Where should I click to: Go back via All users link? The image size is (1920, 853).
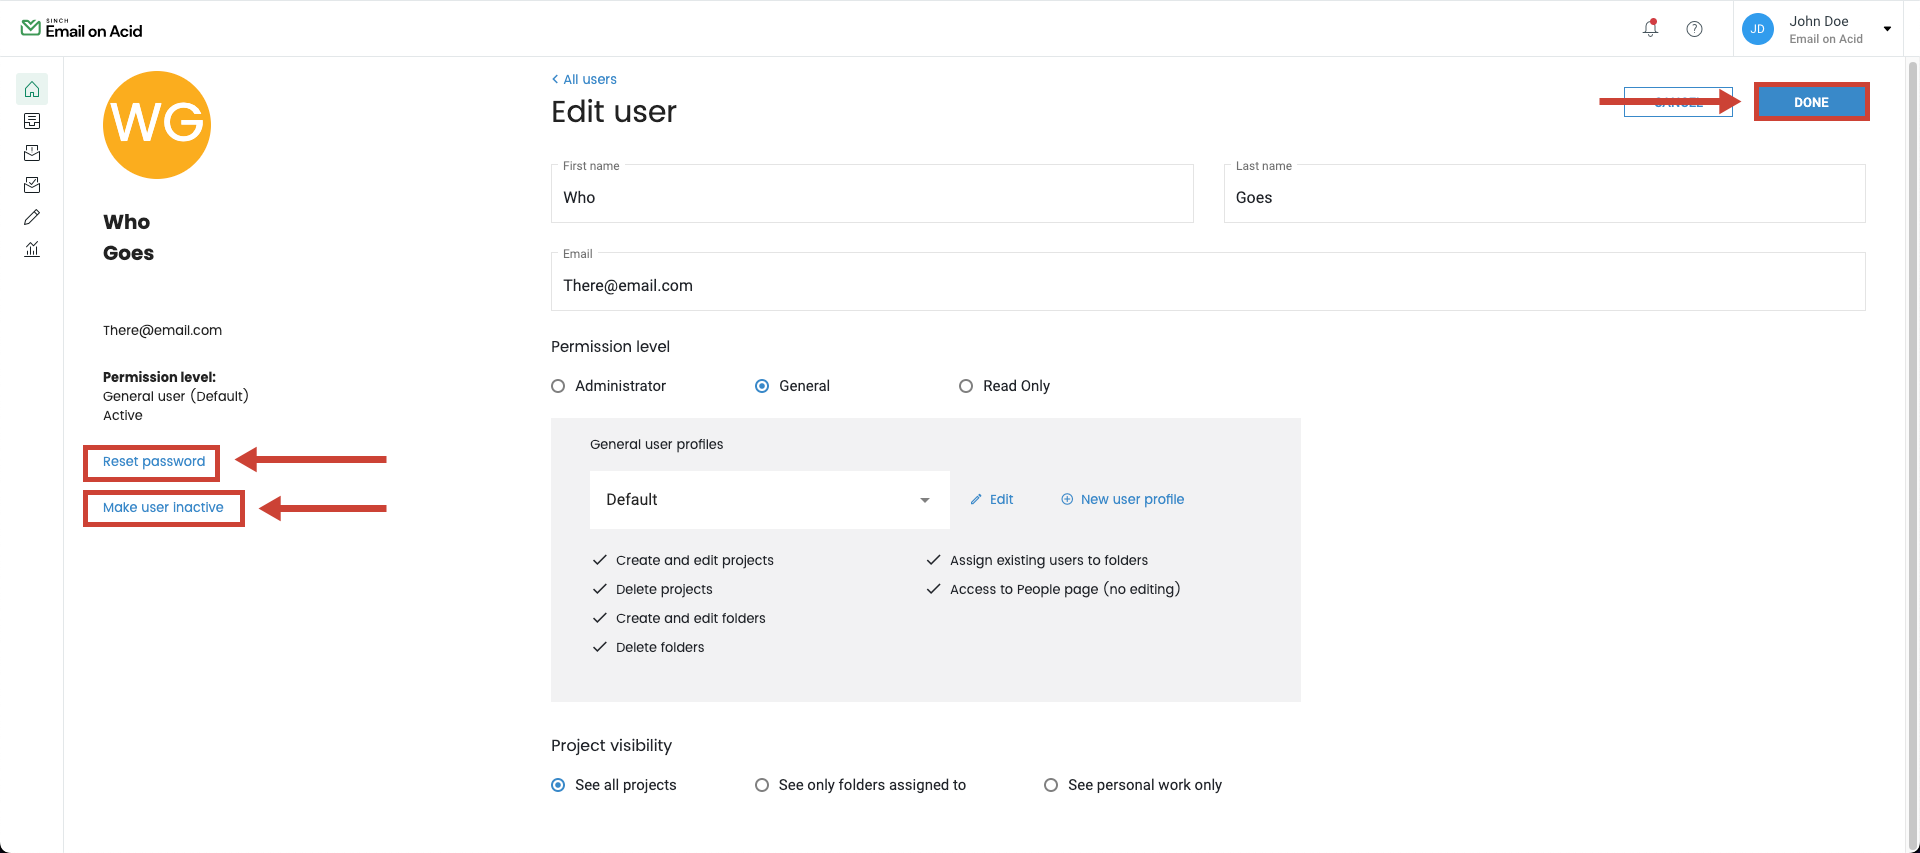tap(584, 79)
